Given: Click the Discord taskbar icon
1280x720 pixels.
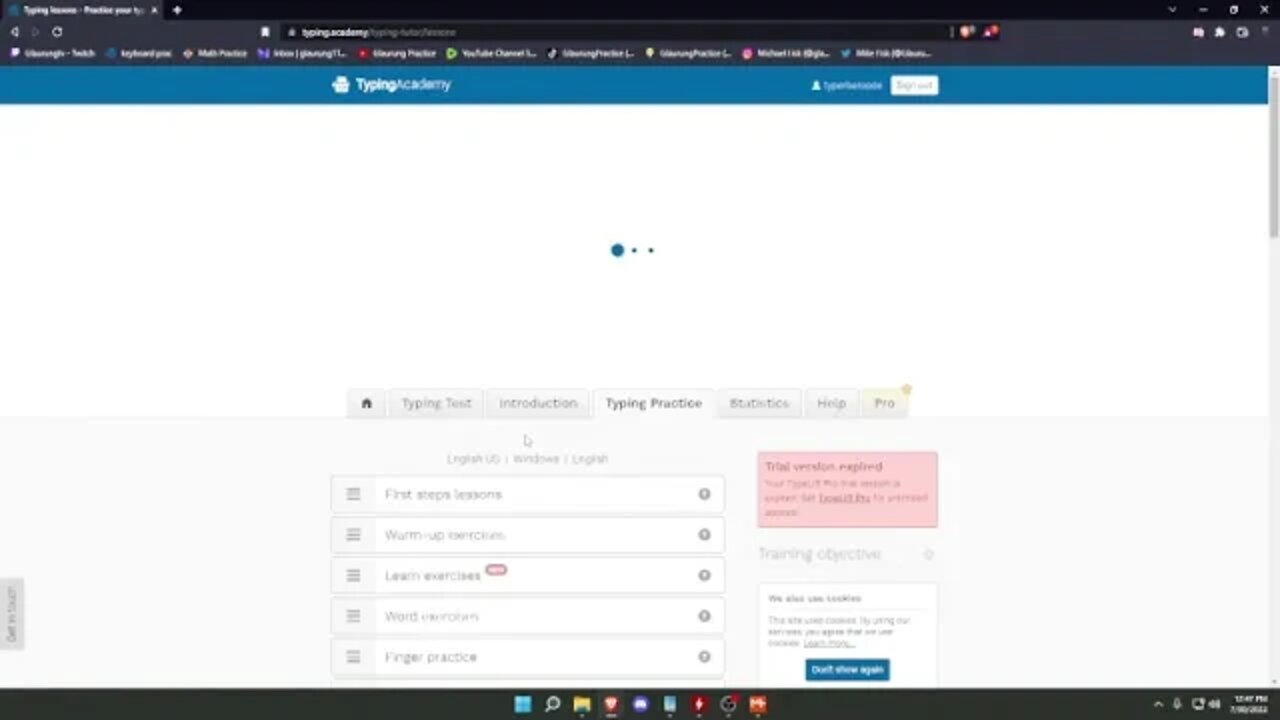Looking at the screenshot, I should point(640,704).
